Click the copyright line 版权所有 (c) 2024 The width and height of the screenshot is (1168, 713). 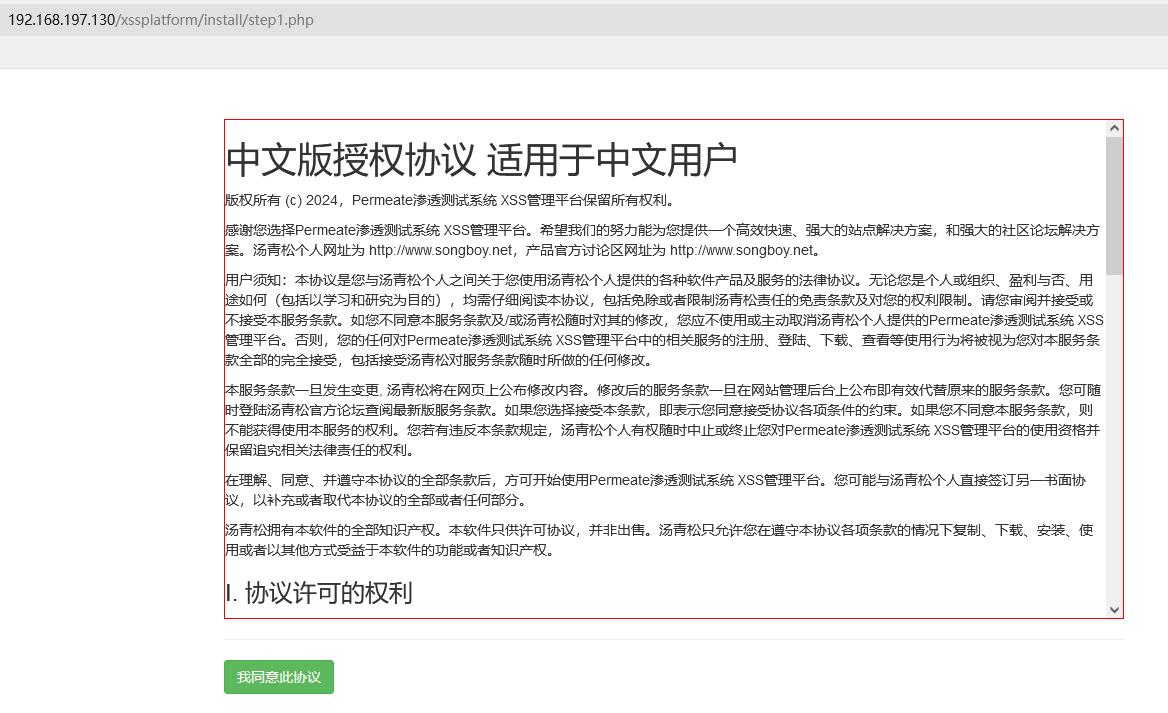(451, 200)
